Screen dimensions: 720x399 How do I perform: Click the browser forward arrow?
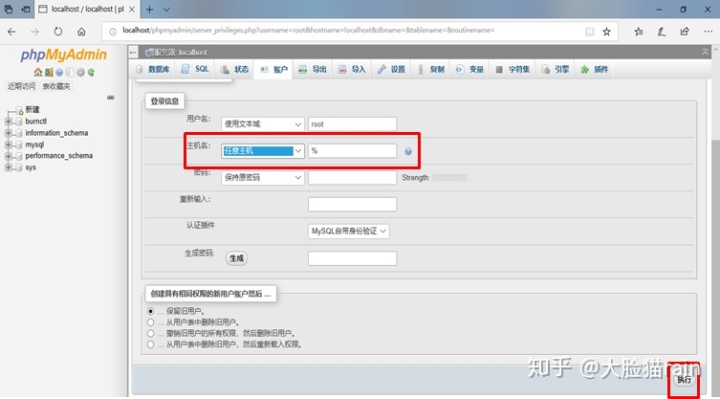pyautogui.click(x=35, y=32)
